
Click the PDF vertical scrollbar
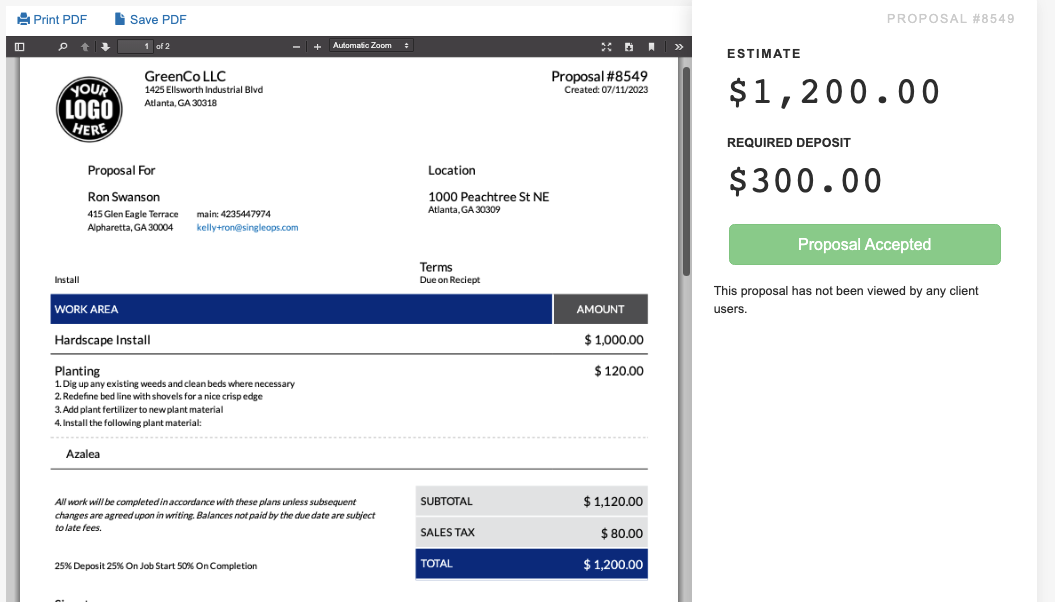coord(685,170)
